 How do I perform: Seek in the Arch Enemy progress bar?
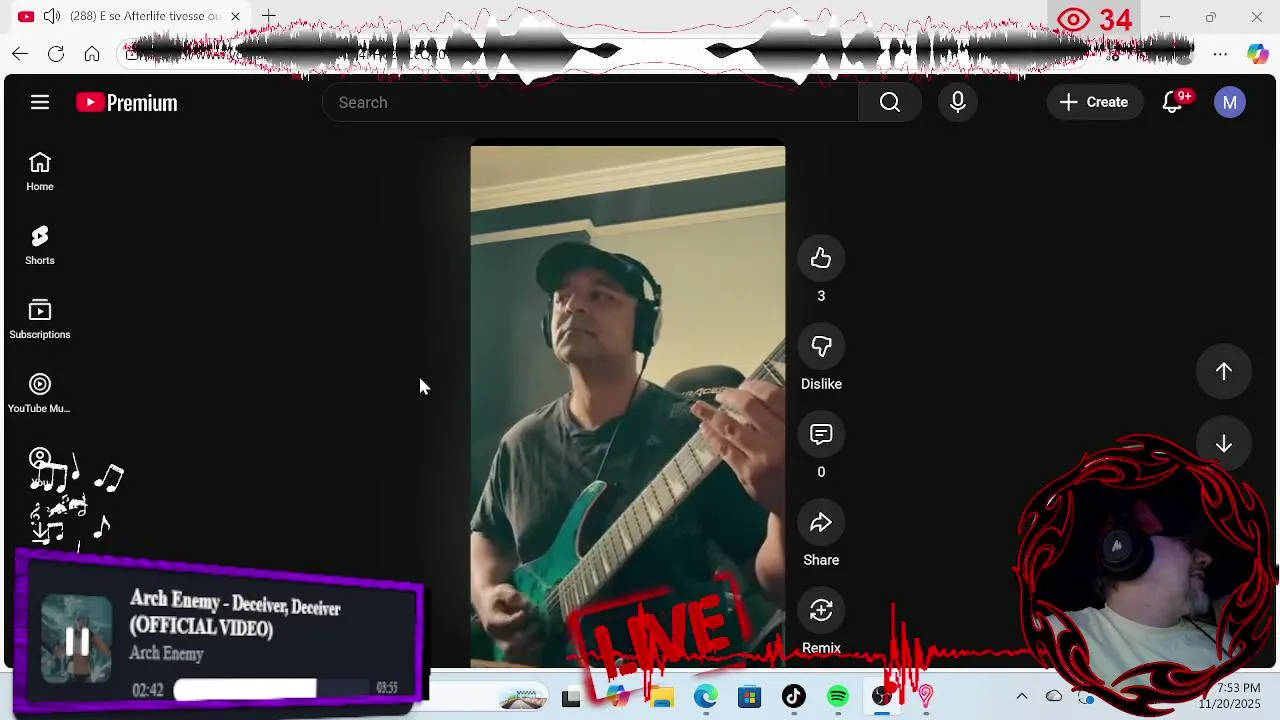(x=272, y=688)
